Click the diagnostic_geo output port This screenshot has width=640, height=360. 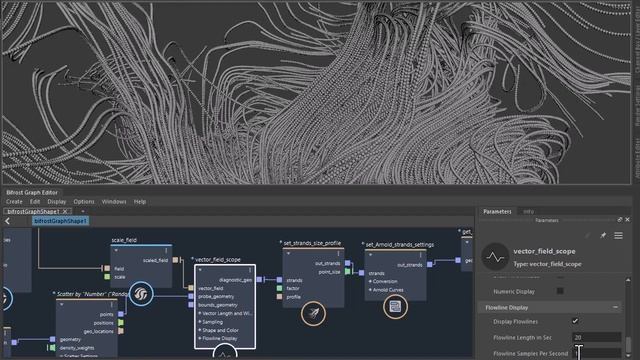(259, 280)
